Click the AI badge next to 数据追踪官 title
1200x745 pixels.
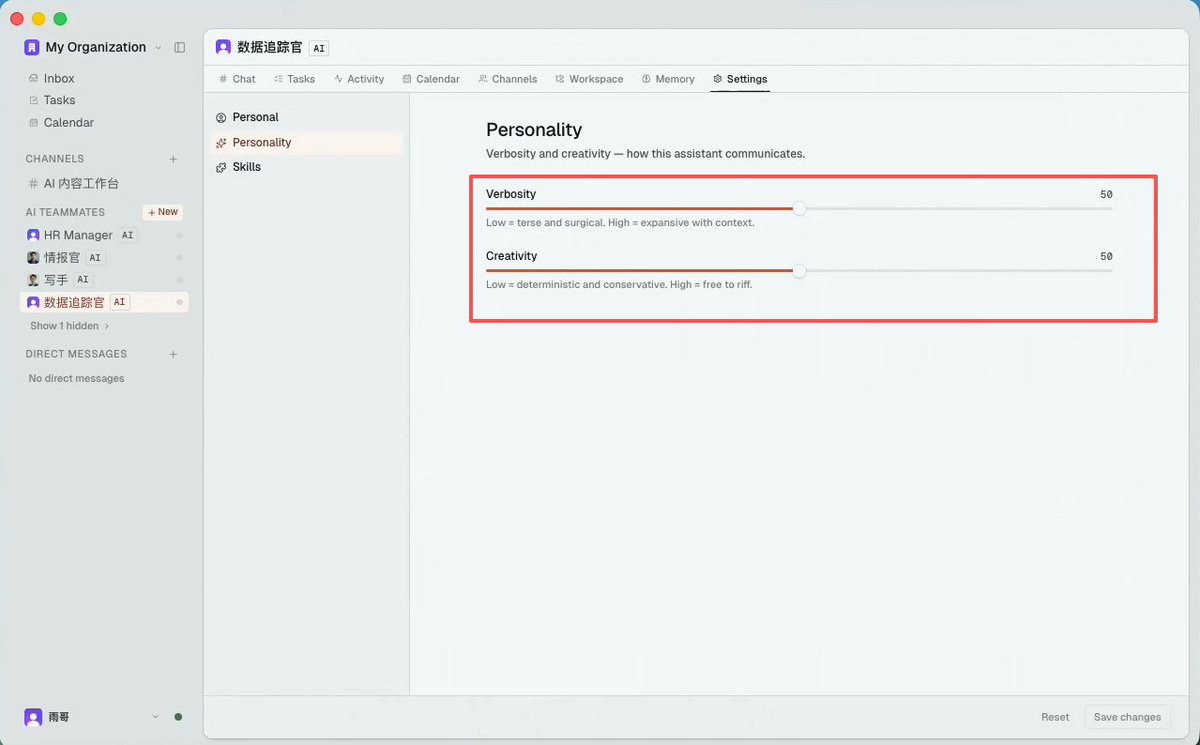pos(319,48)
